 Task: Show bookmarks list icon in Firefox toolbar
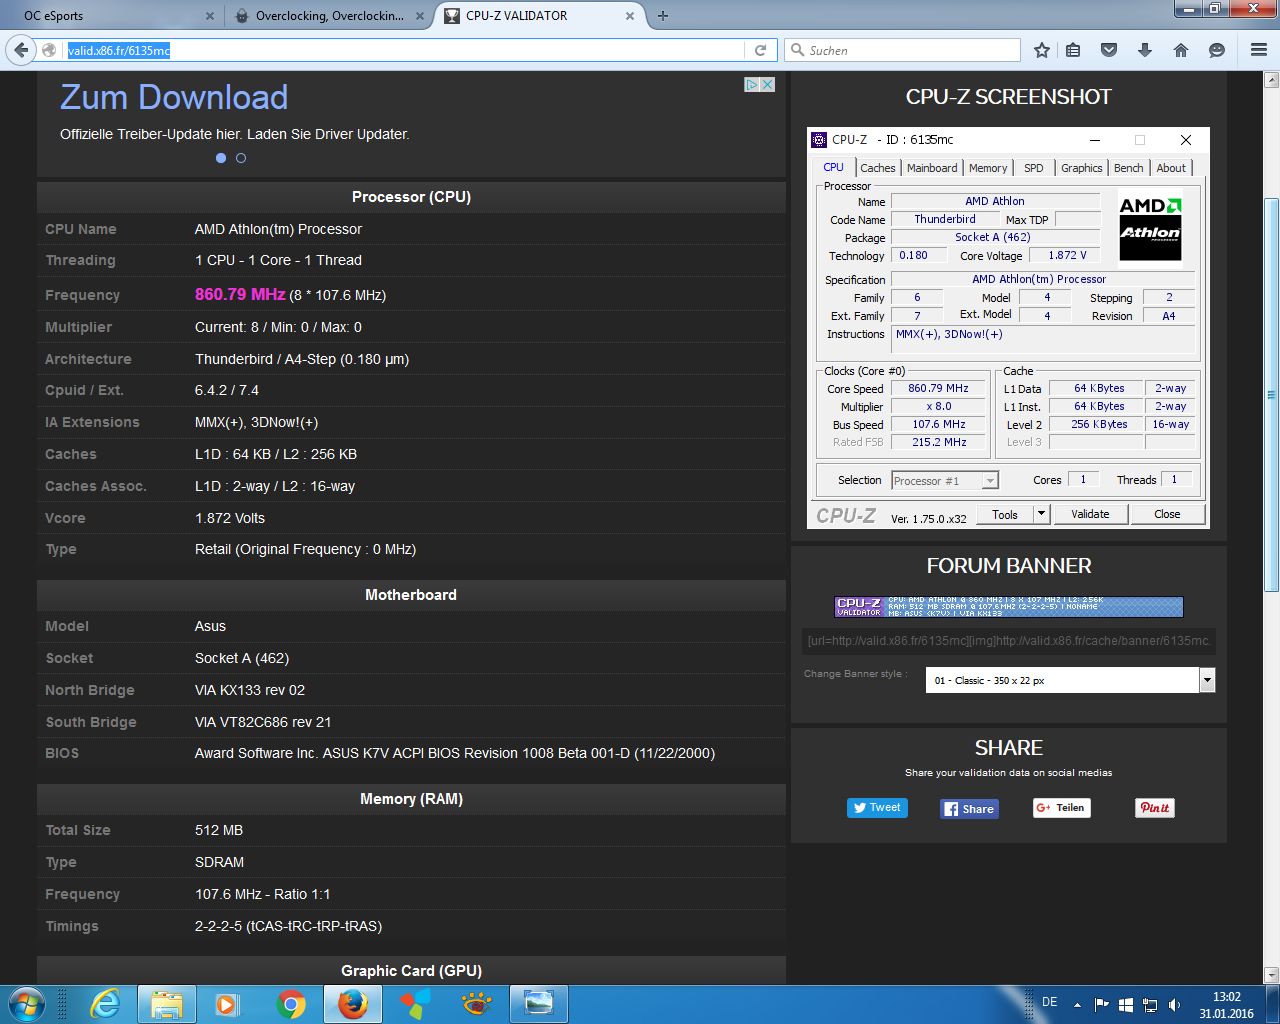coord(1073,50)
